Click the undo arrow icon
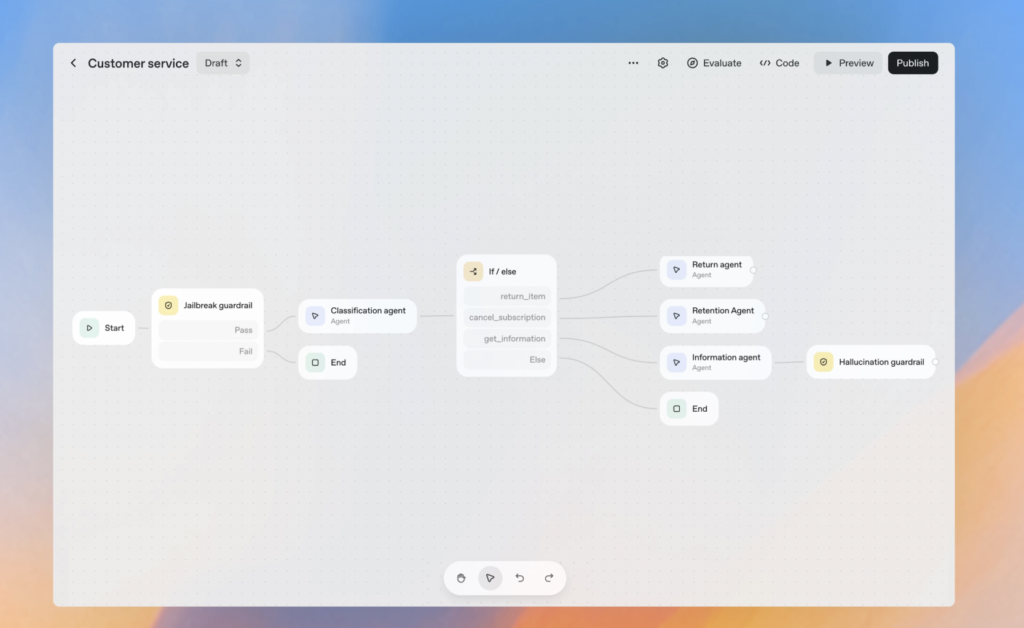Image resolution: width=1024 pixels, height=628 pixels. [520, 578]
